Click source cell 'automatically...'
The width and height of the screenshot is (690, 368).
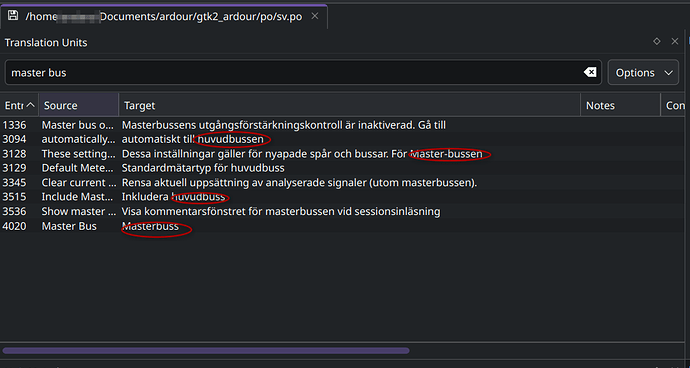point(79,140)
